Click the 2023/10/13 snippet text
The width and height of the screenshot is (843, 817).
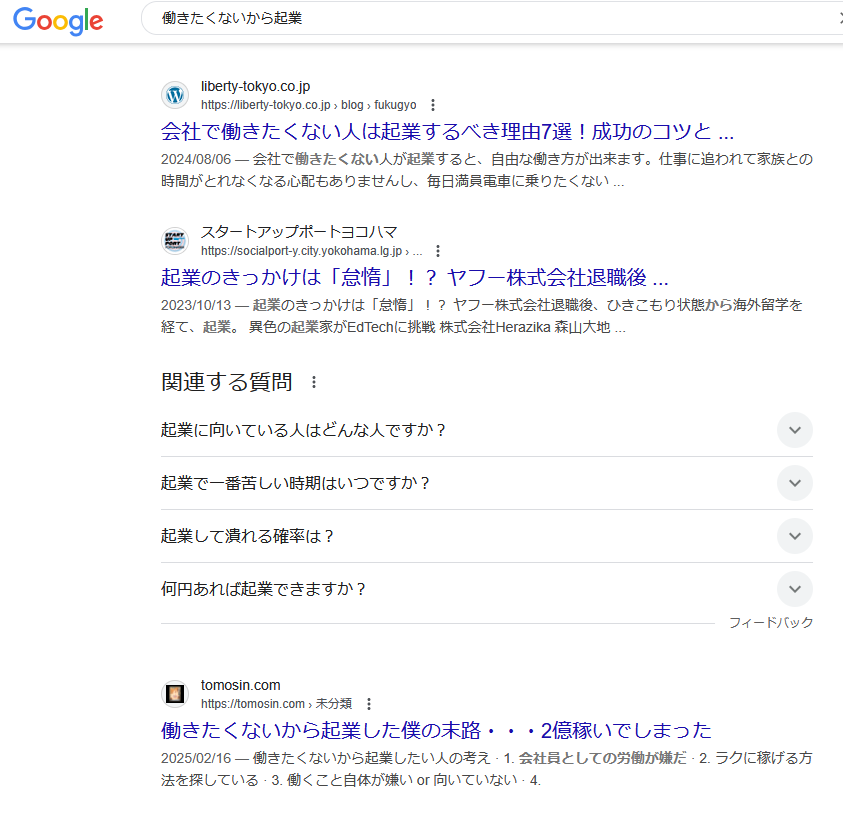click(482, 316)
